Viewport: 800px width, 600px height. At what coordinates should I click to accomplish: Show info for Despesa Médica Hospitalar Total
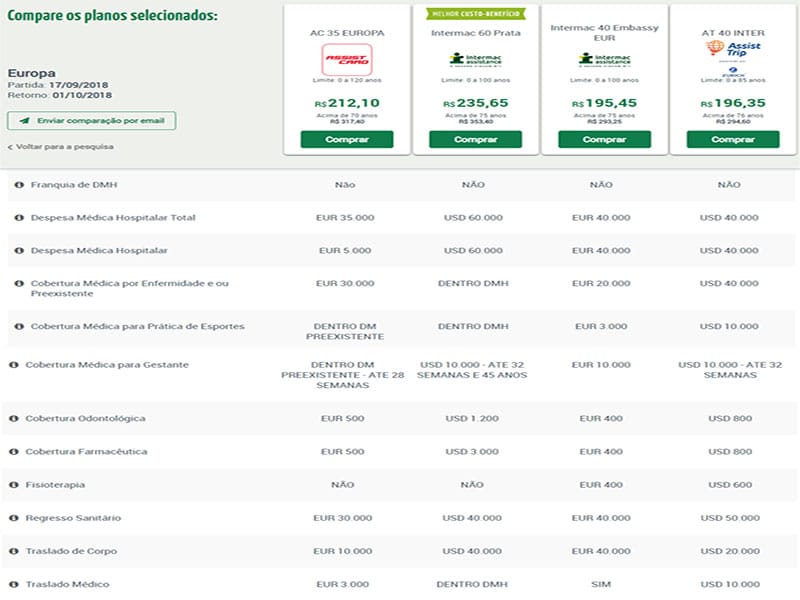point(19,217)
